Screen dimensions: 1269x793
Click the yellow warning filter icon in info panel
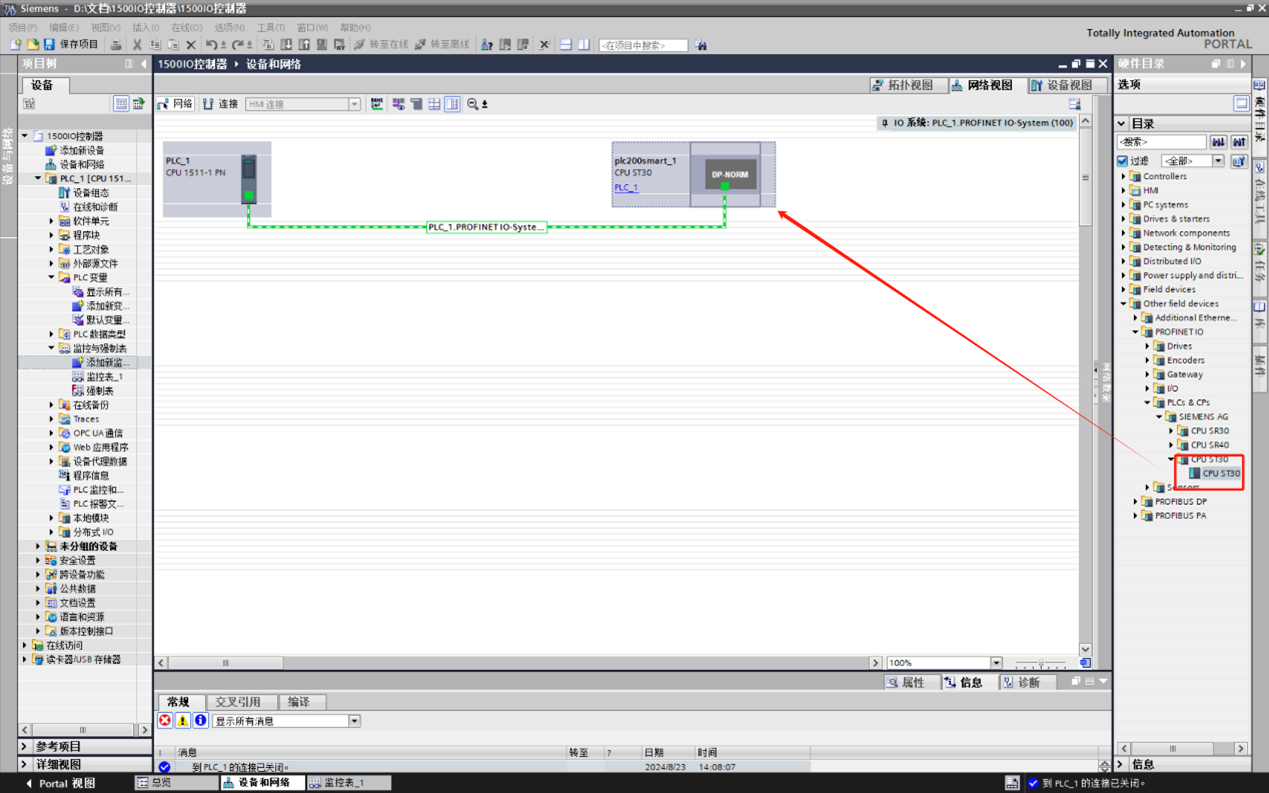coord(183,721)
